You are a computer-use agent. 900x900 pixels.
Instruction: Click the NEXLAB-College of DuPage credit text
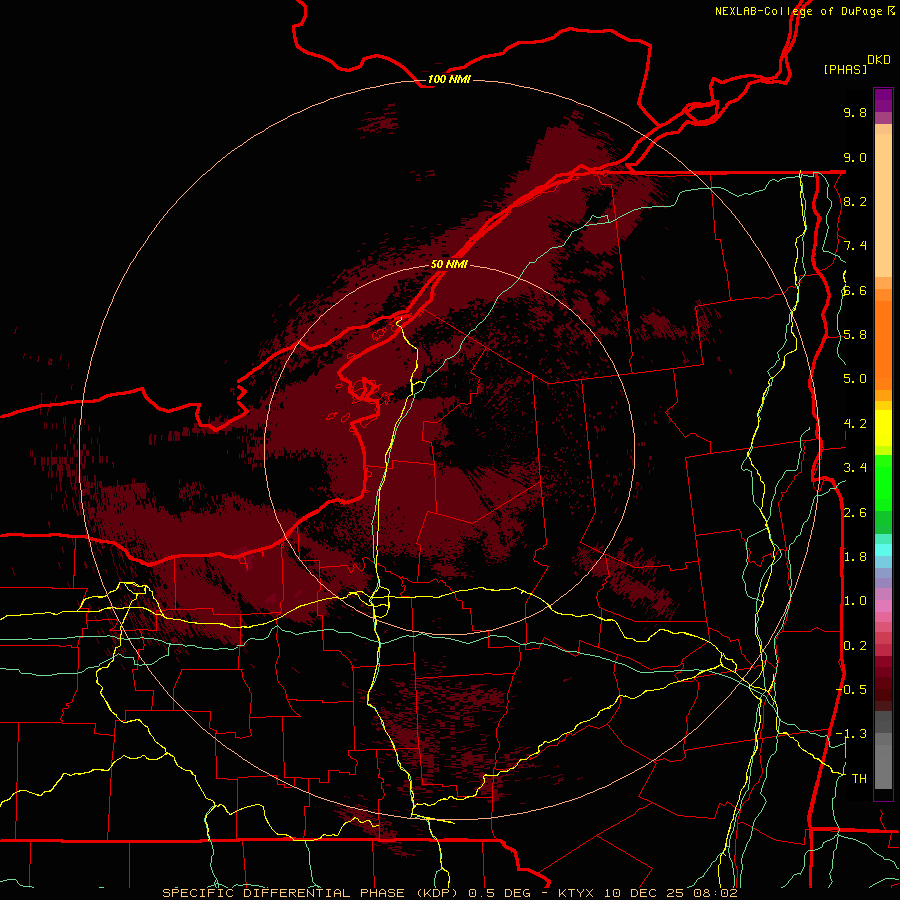804,11
